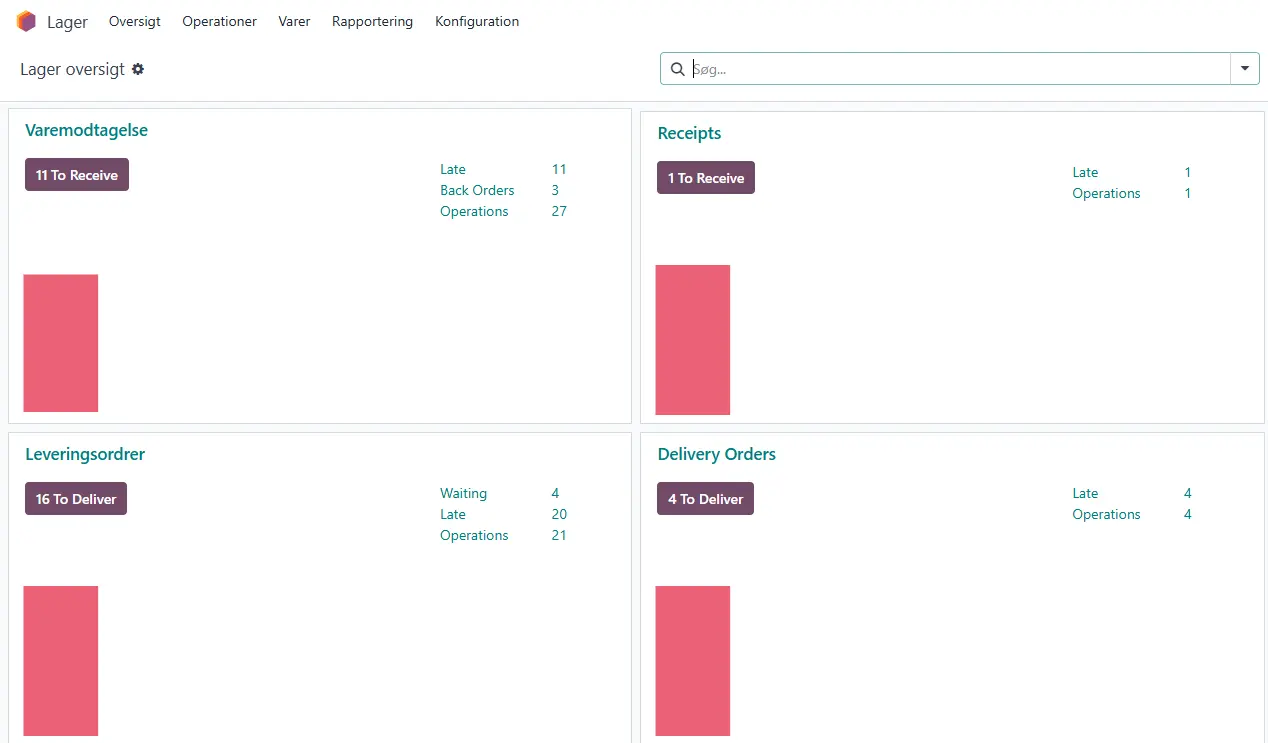Click Late link in Varemodtagelse card
The height and width of the screenshot is (743, 1268).
[x=453, y=169]
